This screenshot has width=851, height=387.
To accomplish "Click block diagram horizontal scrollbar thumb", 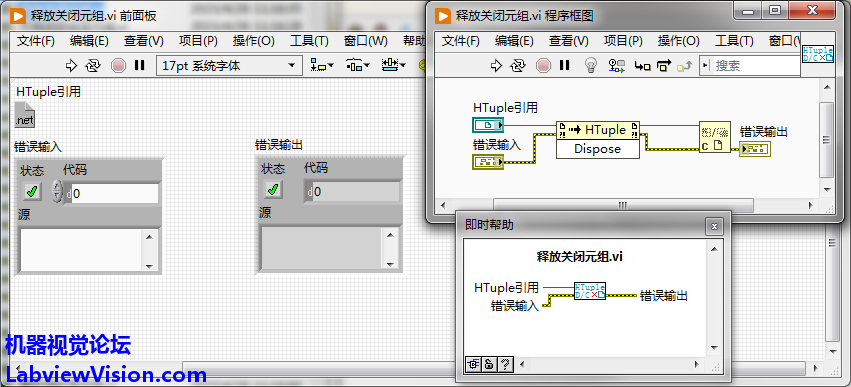I will (x=623, y=205).
